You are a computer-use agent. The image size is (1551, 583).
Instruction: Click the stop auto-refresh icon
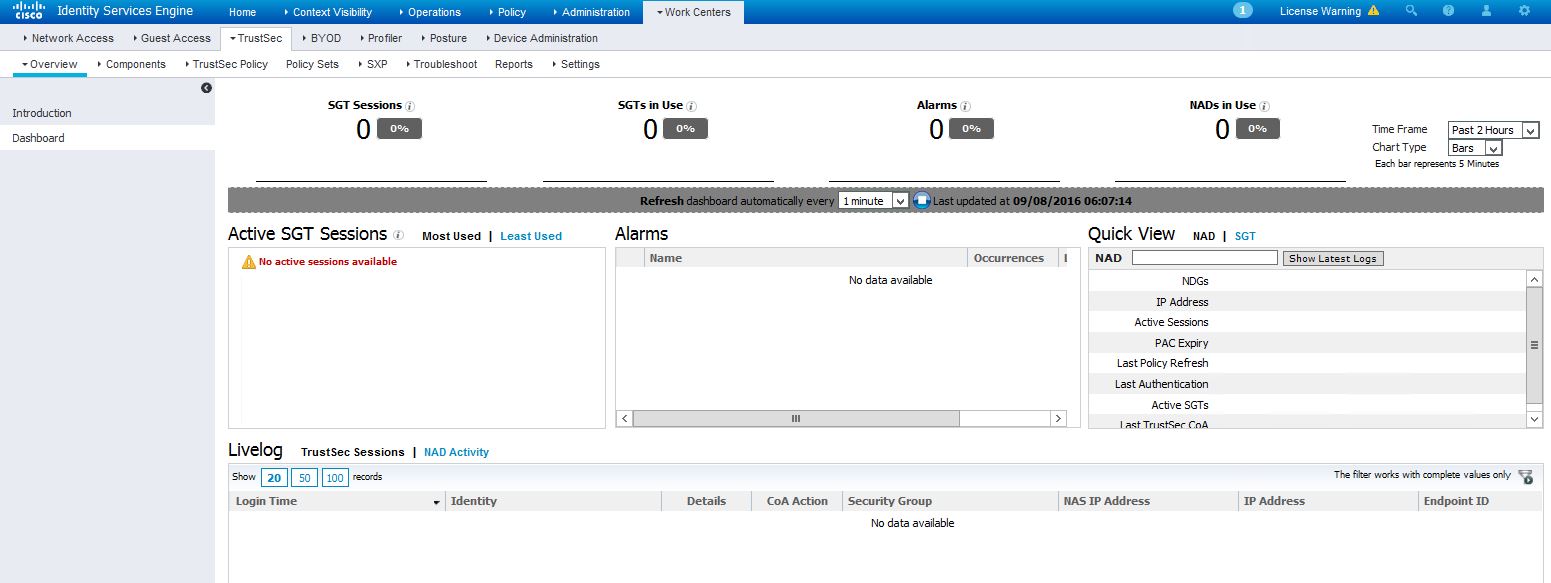point(922,201)
